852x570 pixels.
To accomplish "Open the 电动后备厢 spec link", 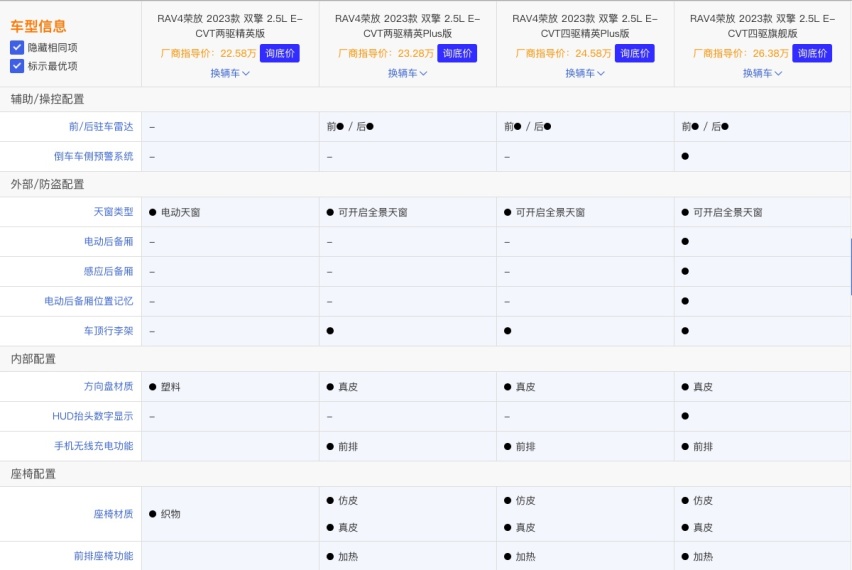I will point(109,241).
